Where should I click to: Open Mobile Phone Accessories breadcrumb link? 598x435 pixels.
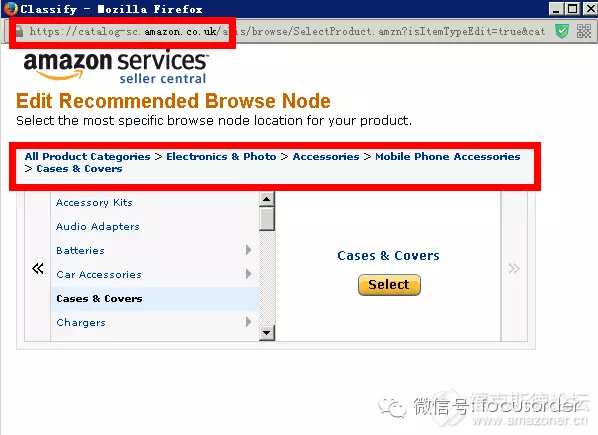click(x=448, y=157)
